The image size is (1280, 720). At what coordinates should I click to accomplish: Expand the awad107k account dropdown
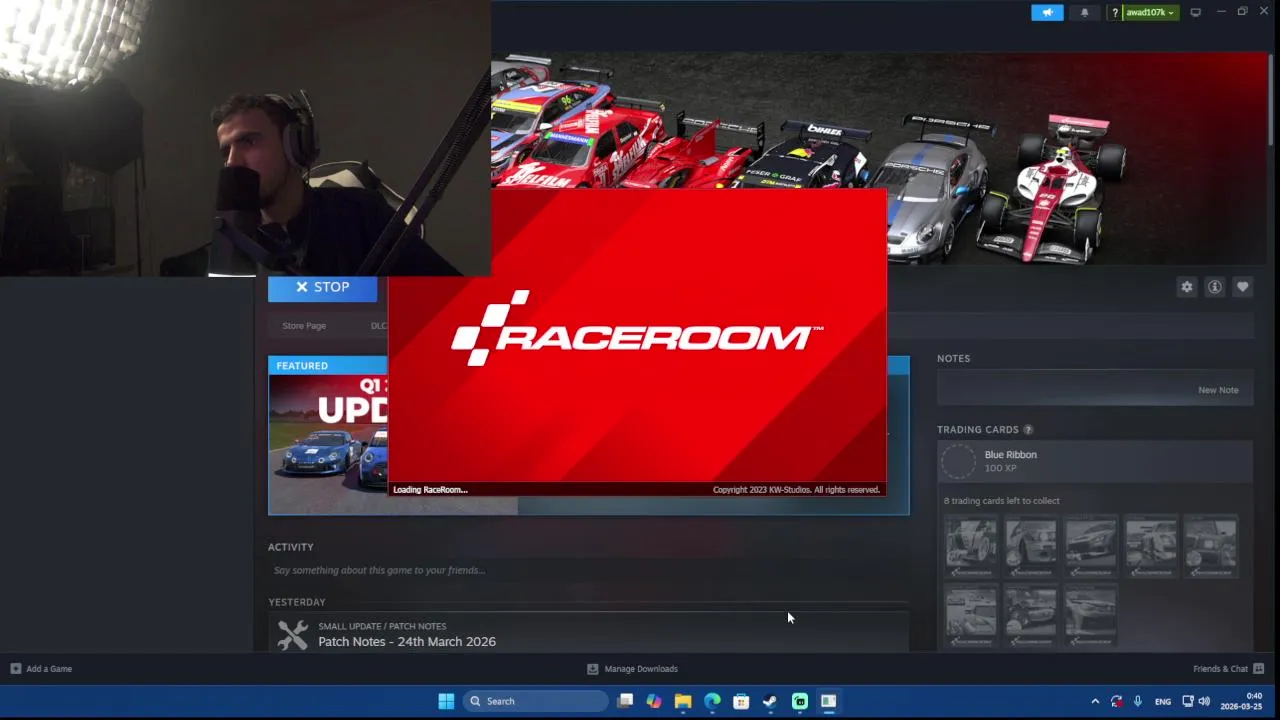pos(1150,12)
